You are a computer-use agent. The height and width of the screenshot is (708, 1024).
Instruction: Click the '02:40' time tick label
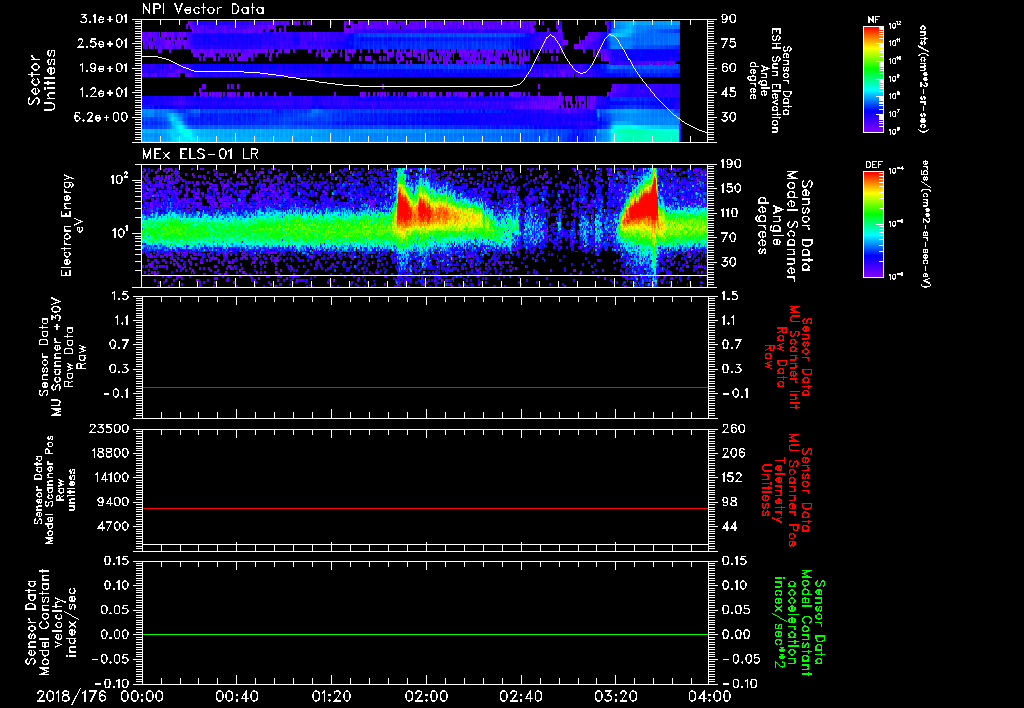click(520, 696)
